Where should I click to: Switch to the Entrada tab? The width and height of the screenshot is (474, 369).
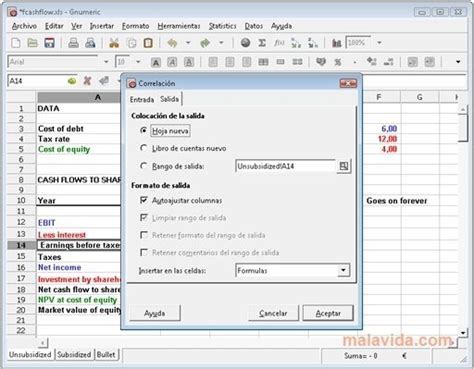142,99
